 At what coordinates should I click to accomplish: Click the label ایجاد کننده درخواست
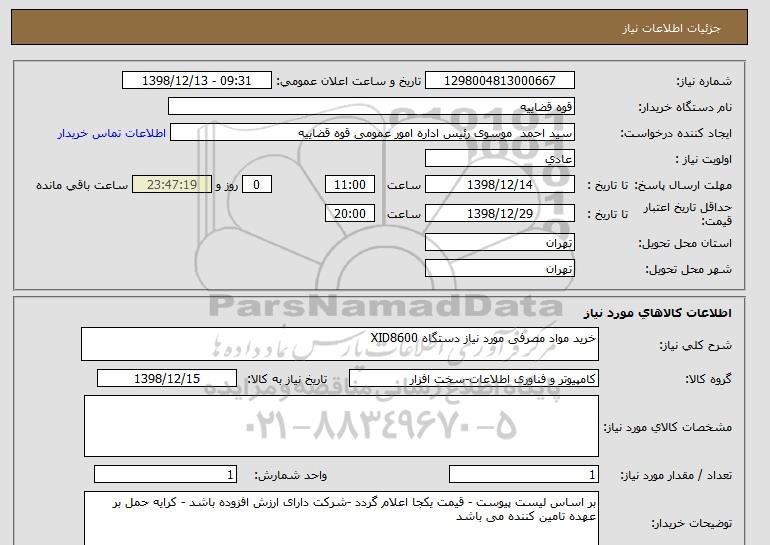click(676, 134)
